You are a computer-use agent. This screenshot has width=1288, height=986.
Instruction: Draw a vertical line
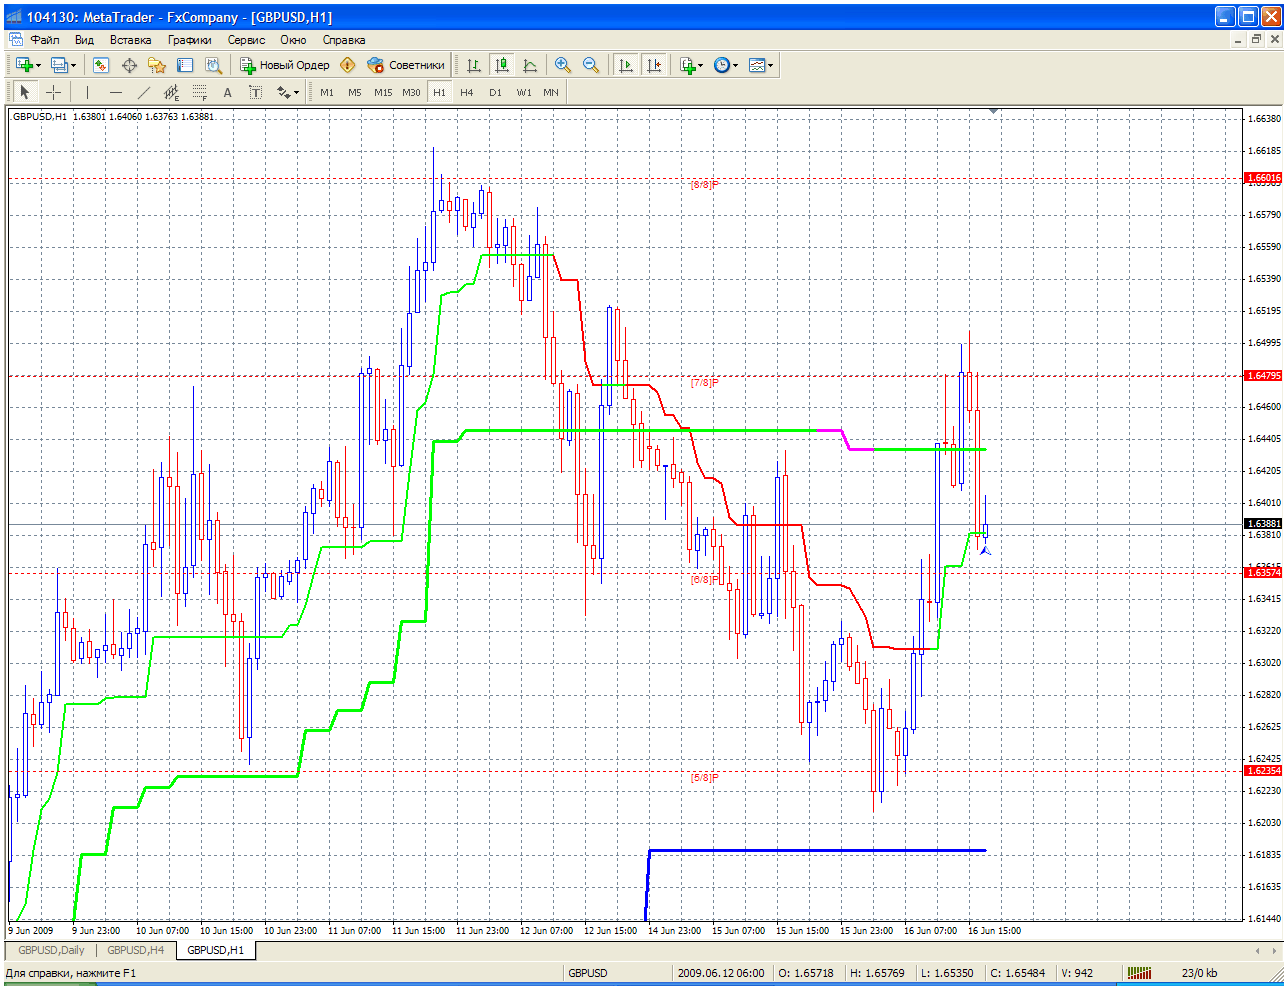(x=87, y=92)
